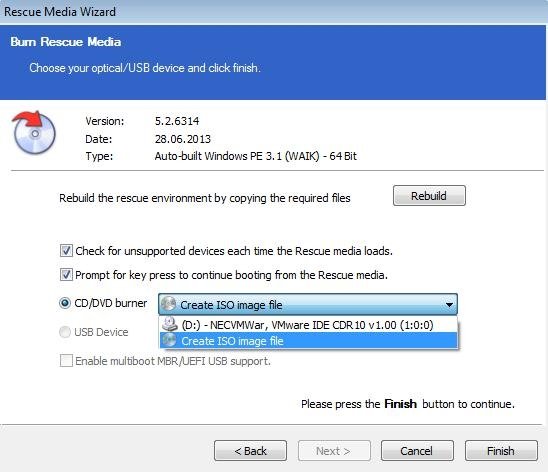This screenshot has width=548, height=472.
Task: Choose the (D:) NECVMWar VMware IDE CDR10 entry
Action: pos(308,325)
